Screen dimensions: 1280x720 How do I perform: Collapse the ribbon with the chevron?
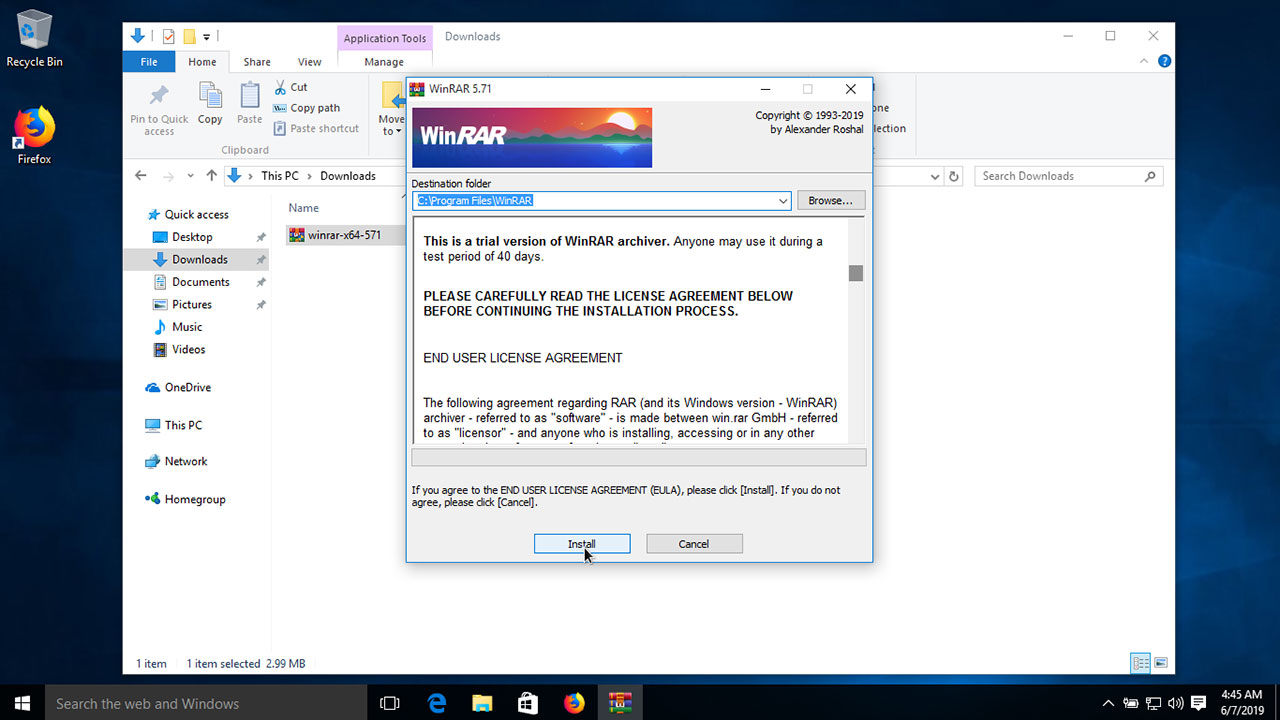pos(1146,62)
